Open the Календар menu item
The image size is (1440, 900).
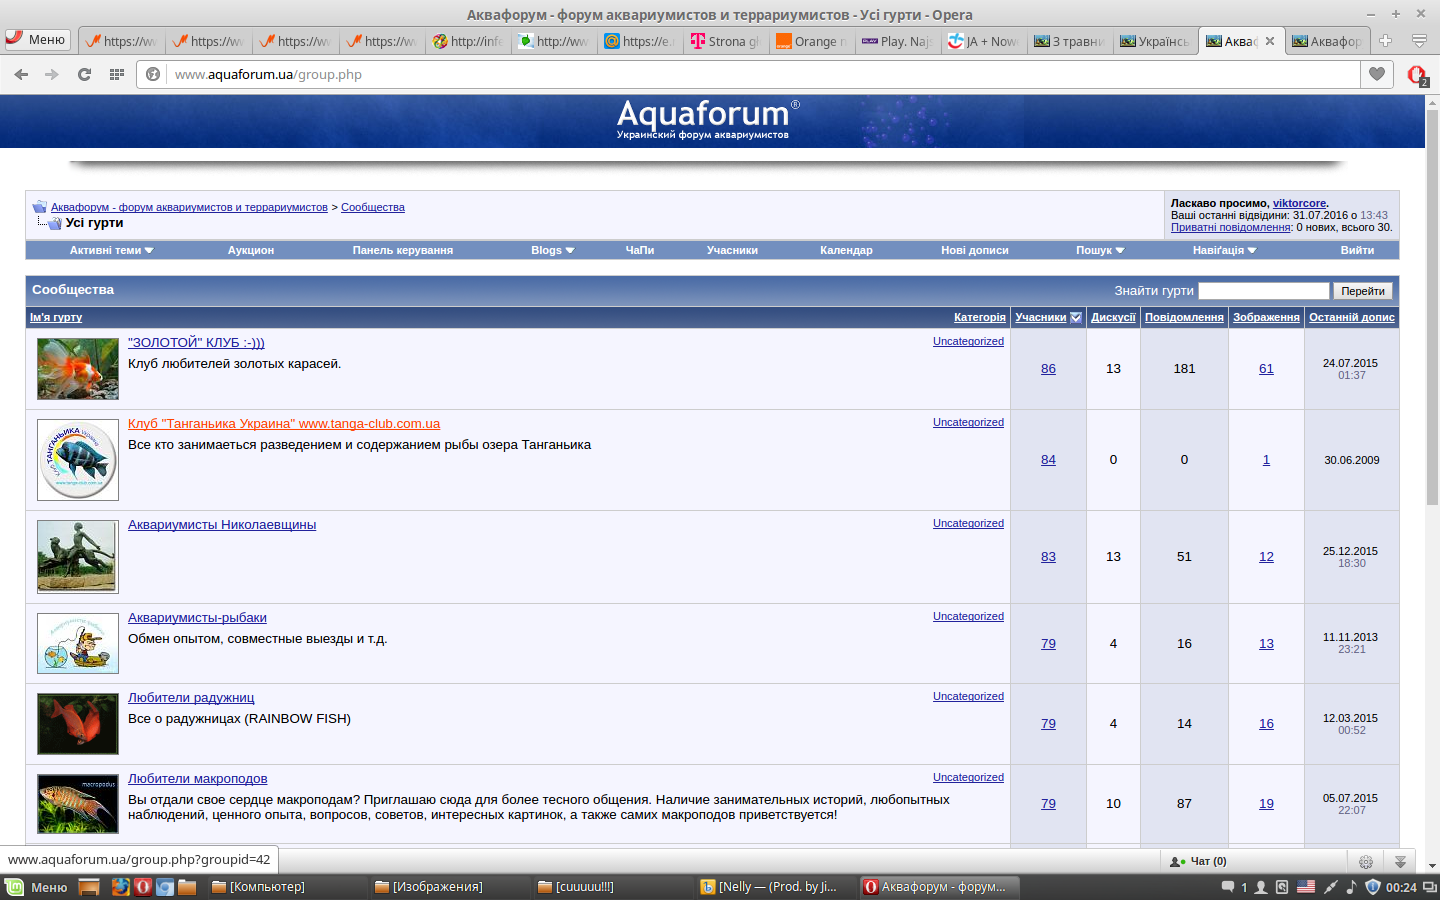[x=846, y=250]
